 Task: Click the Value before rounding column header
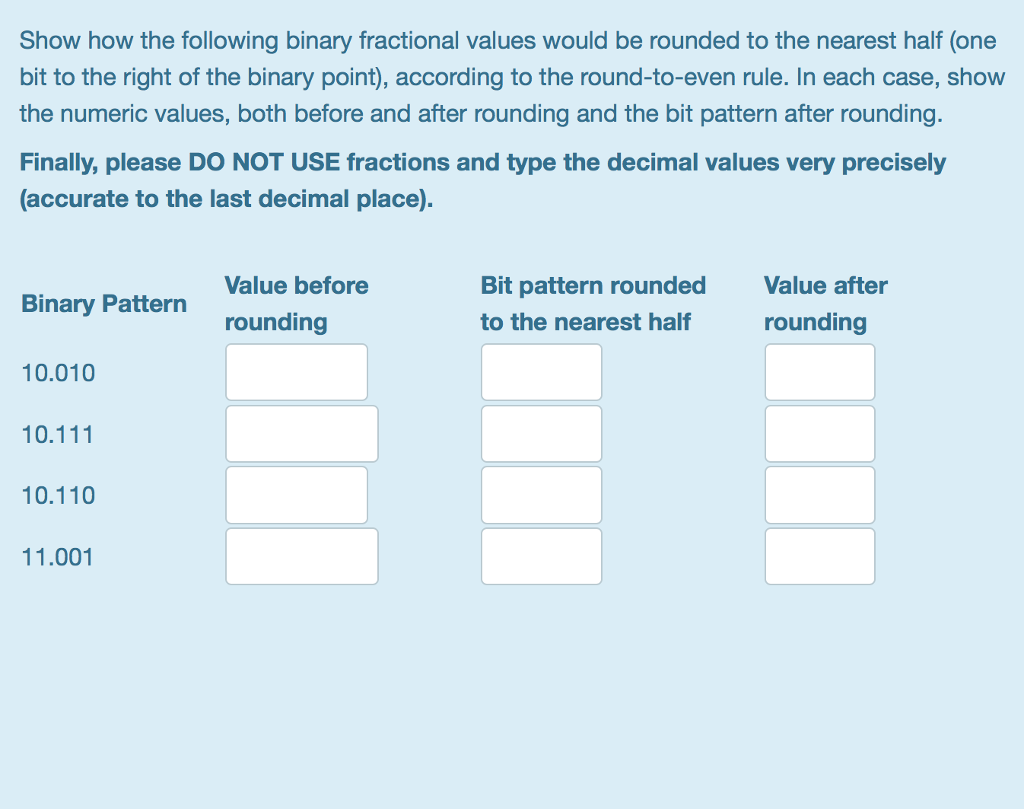[x=296, y=303]
